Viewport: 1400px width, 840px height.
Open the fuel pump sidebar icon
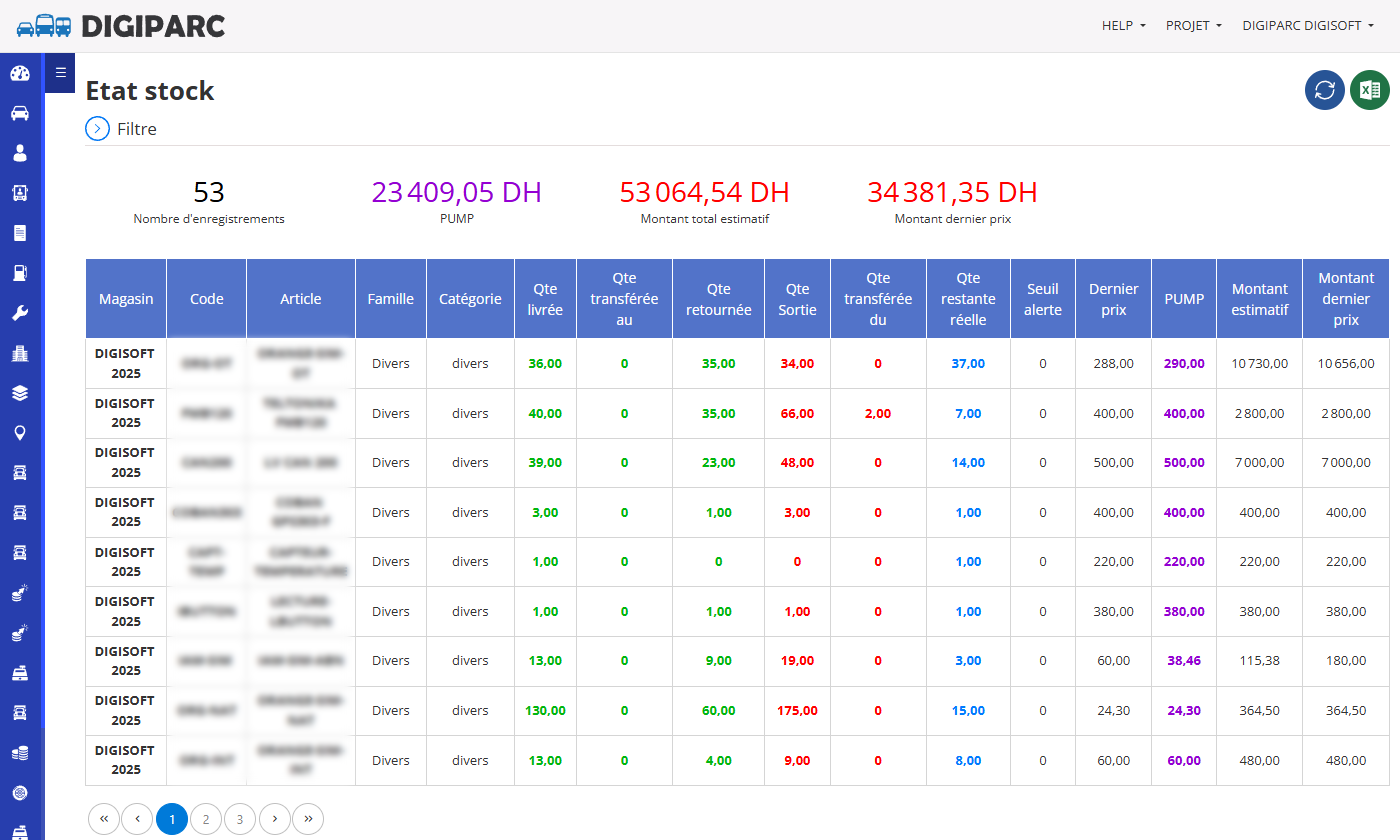(20, 273)
